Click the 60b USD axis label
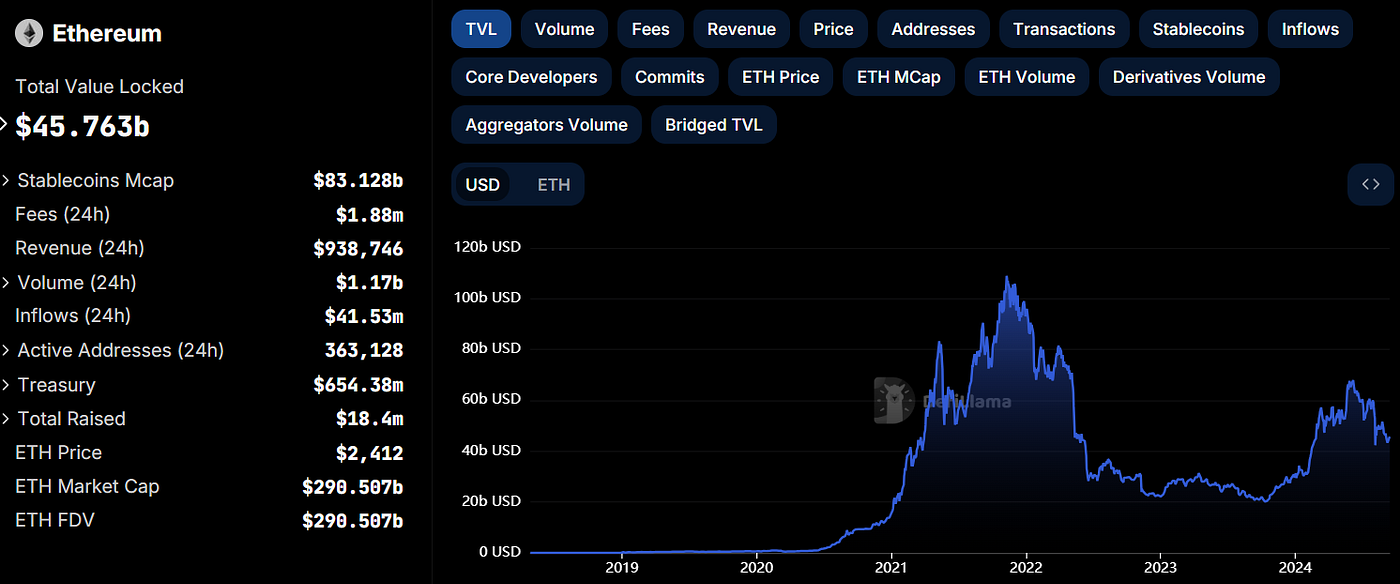The image size is (1400, 584). coord(490,399)
